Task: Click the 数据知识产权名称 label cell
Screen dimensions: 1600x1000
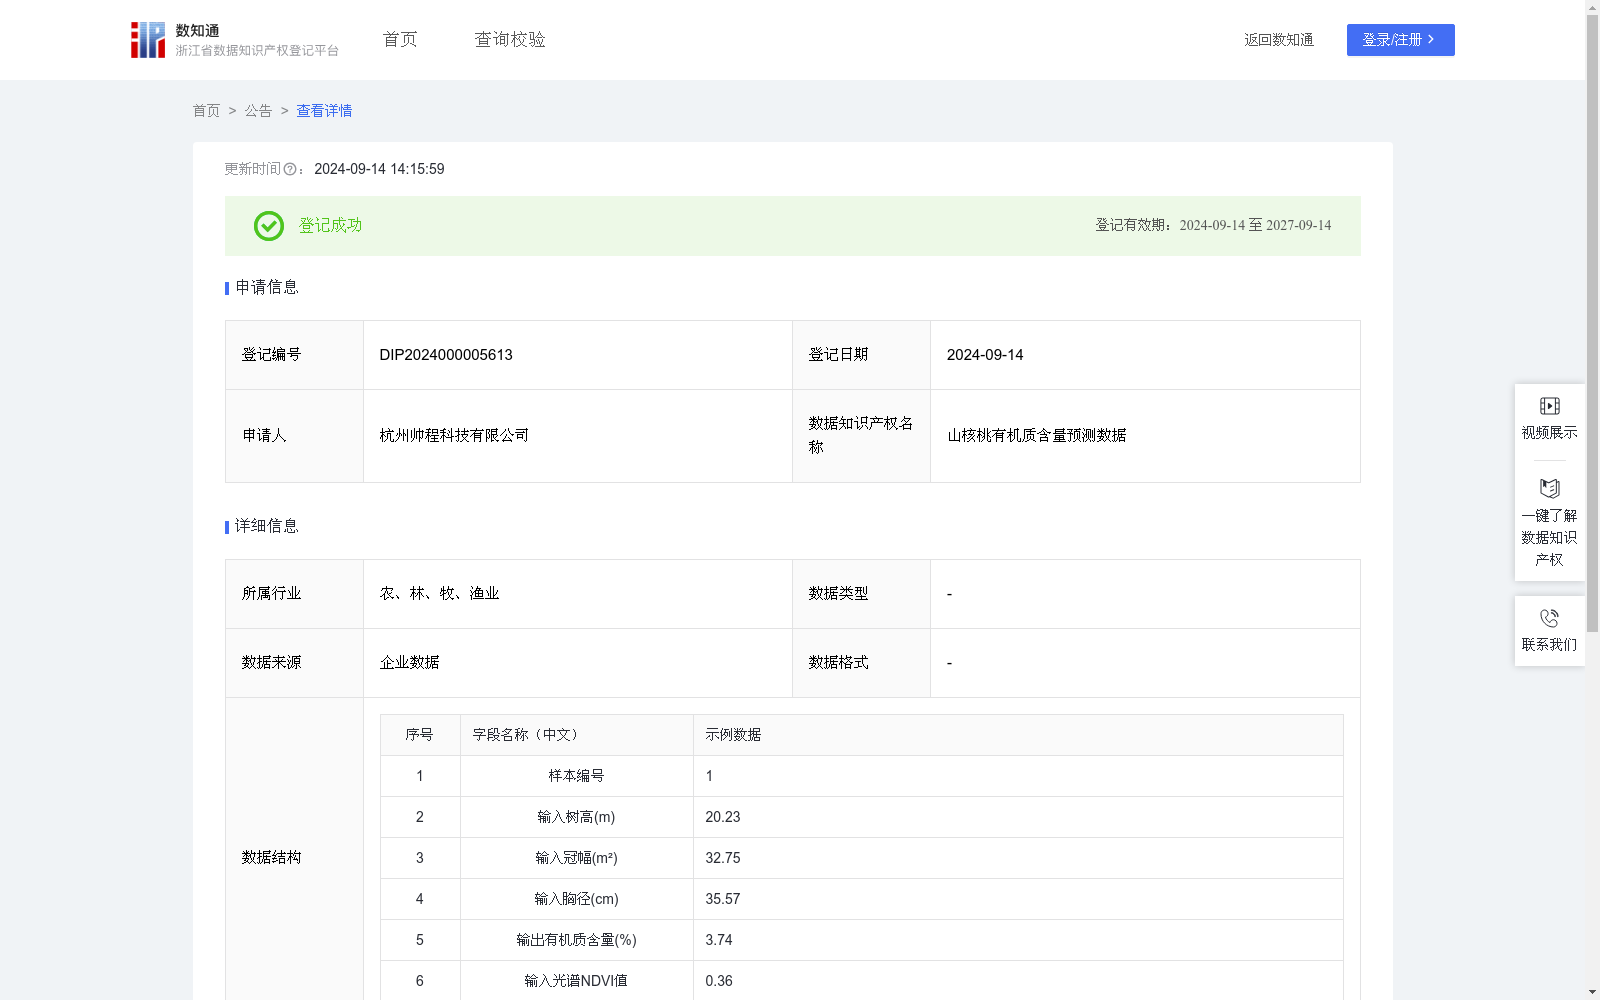Action: point(861,436)
